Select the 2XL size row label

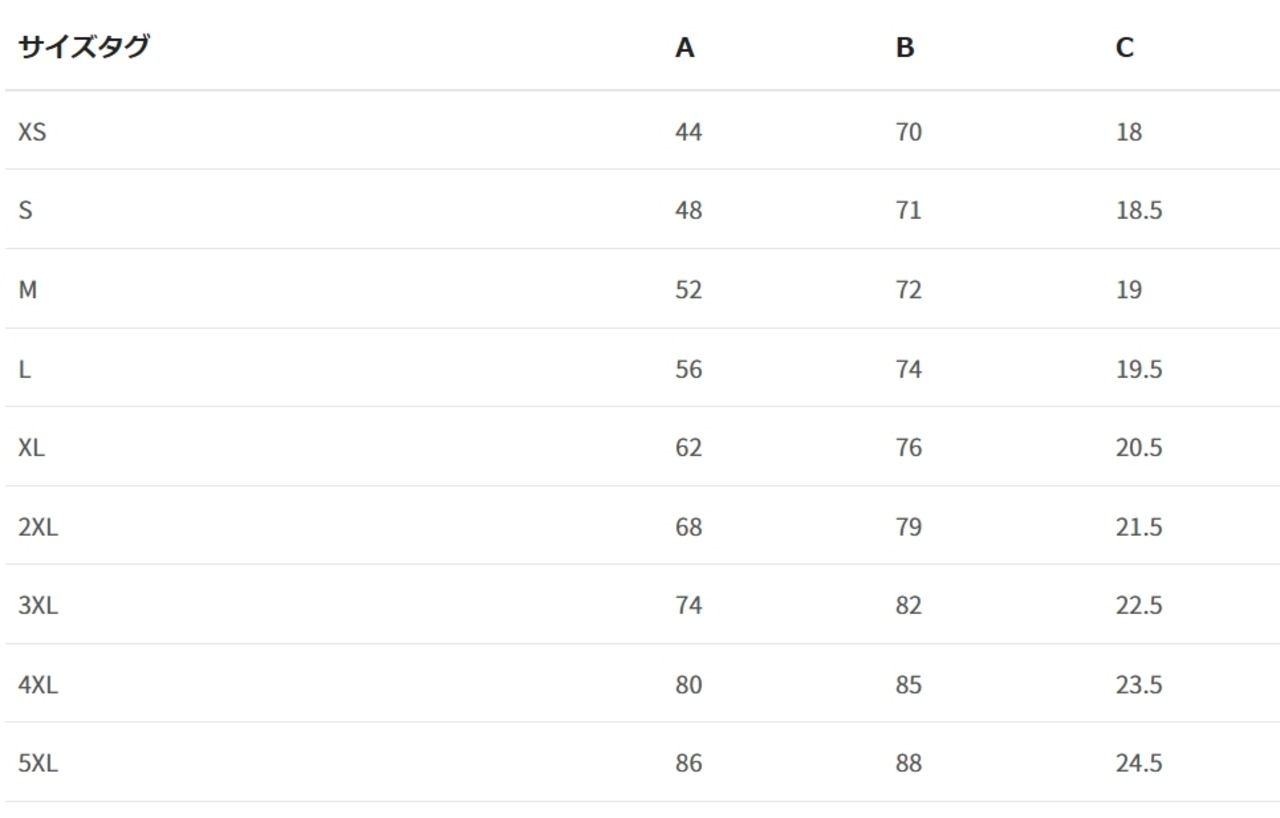pos(38,527)
